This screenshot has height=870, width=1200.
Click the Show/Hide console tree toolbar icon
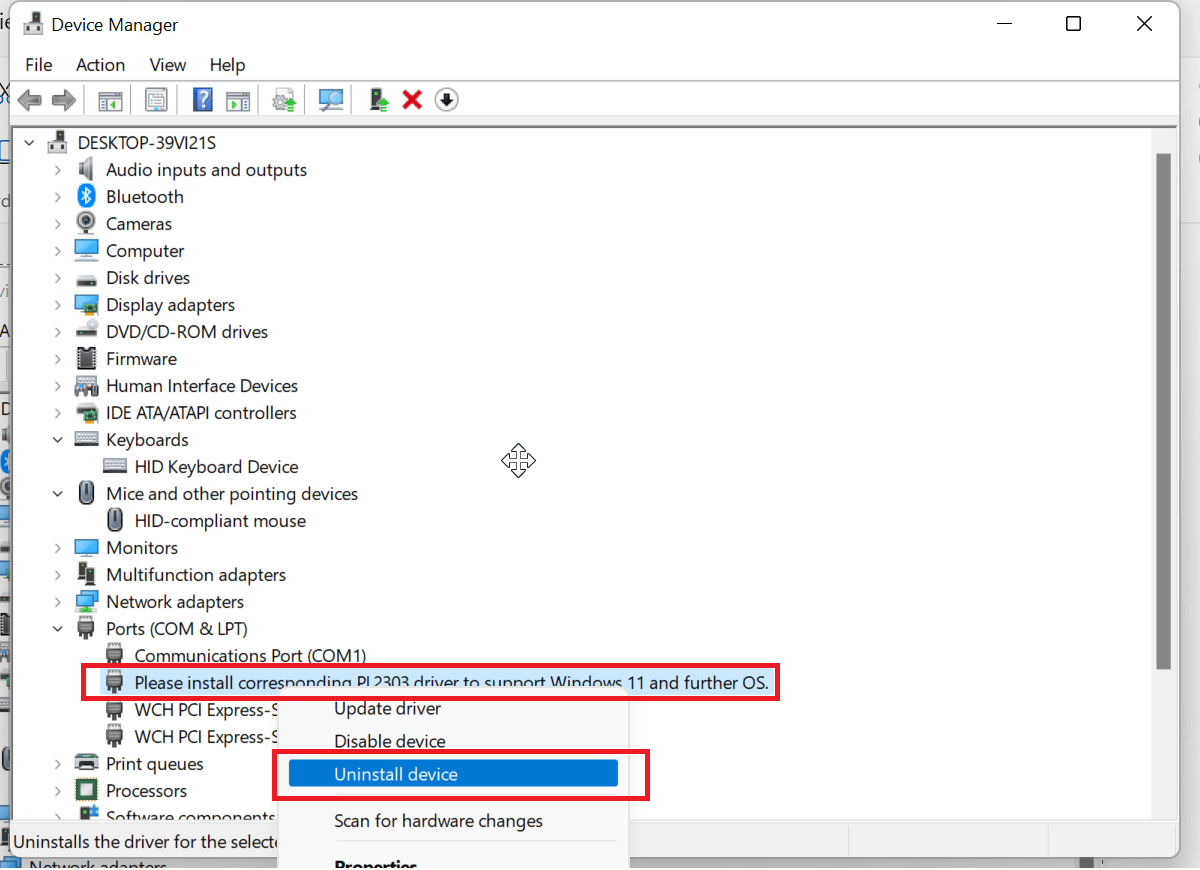click(110, 99)
